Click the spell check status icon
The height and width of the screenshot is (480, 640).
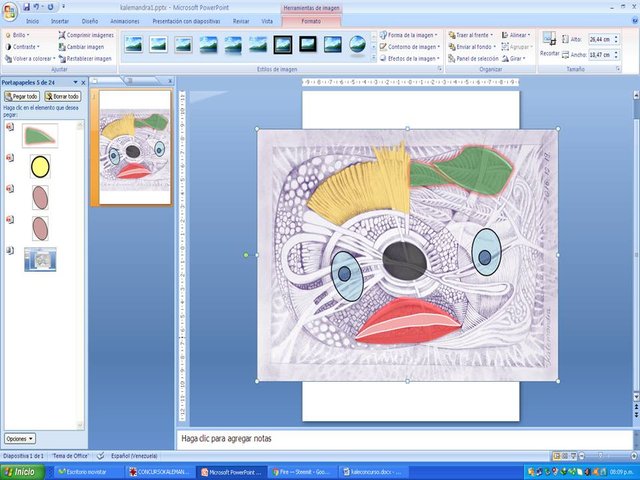pos(100,456)
